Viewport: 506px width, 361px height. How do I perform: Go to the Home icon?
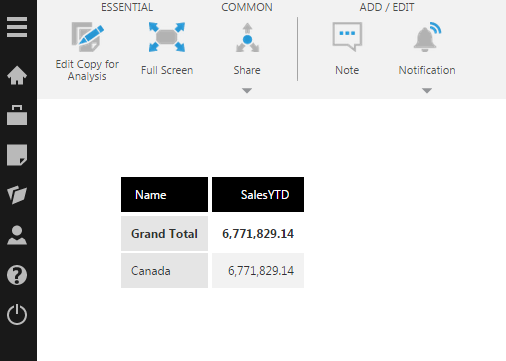[x=17, y=75]
